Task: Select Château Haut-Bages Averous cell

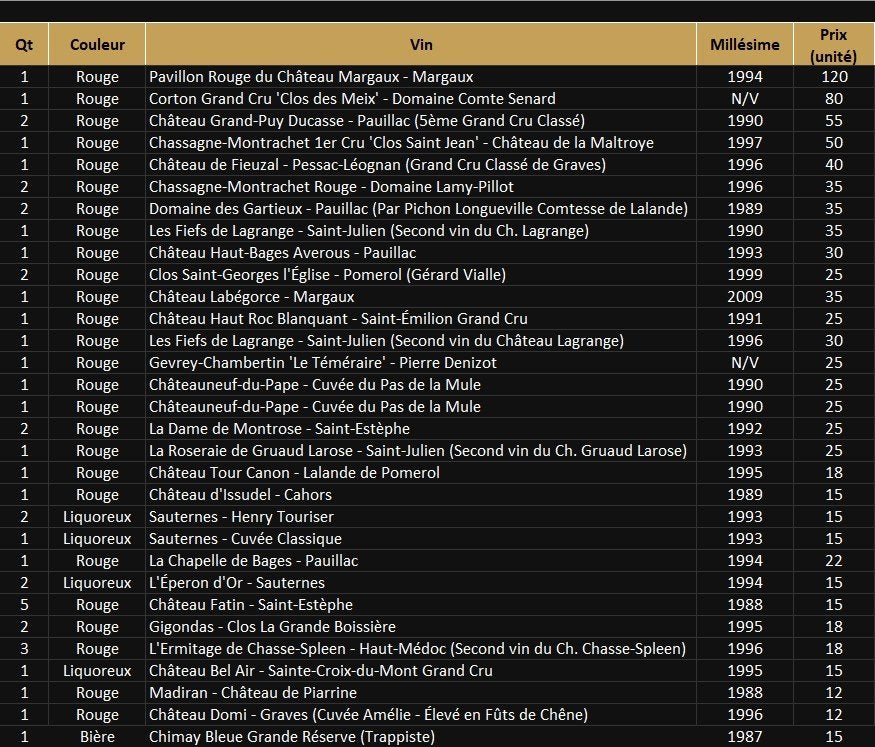Action: 421,253
